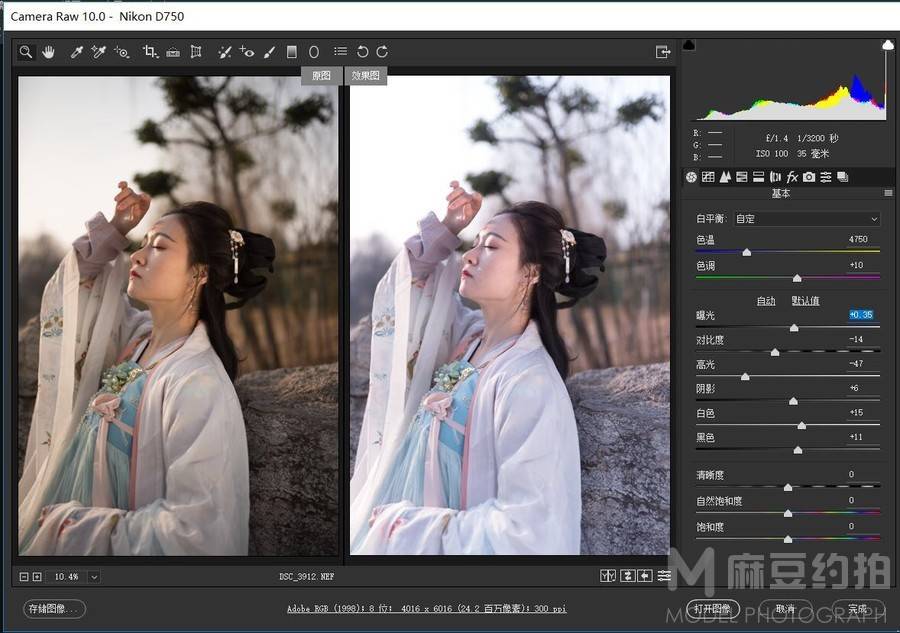This screenshot has height=633, width=900.
Task: Select the Transform tool
Action: click(196, 52)
